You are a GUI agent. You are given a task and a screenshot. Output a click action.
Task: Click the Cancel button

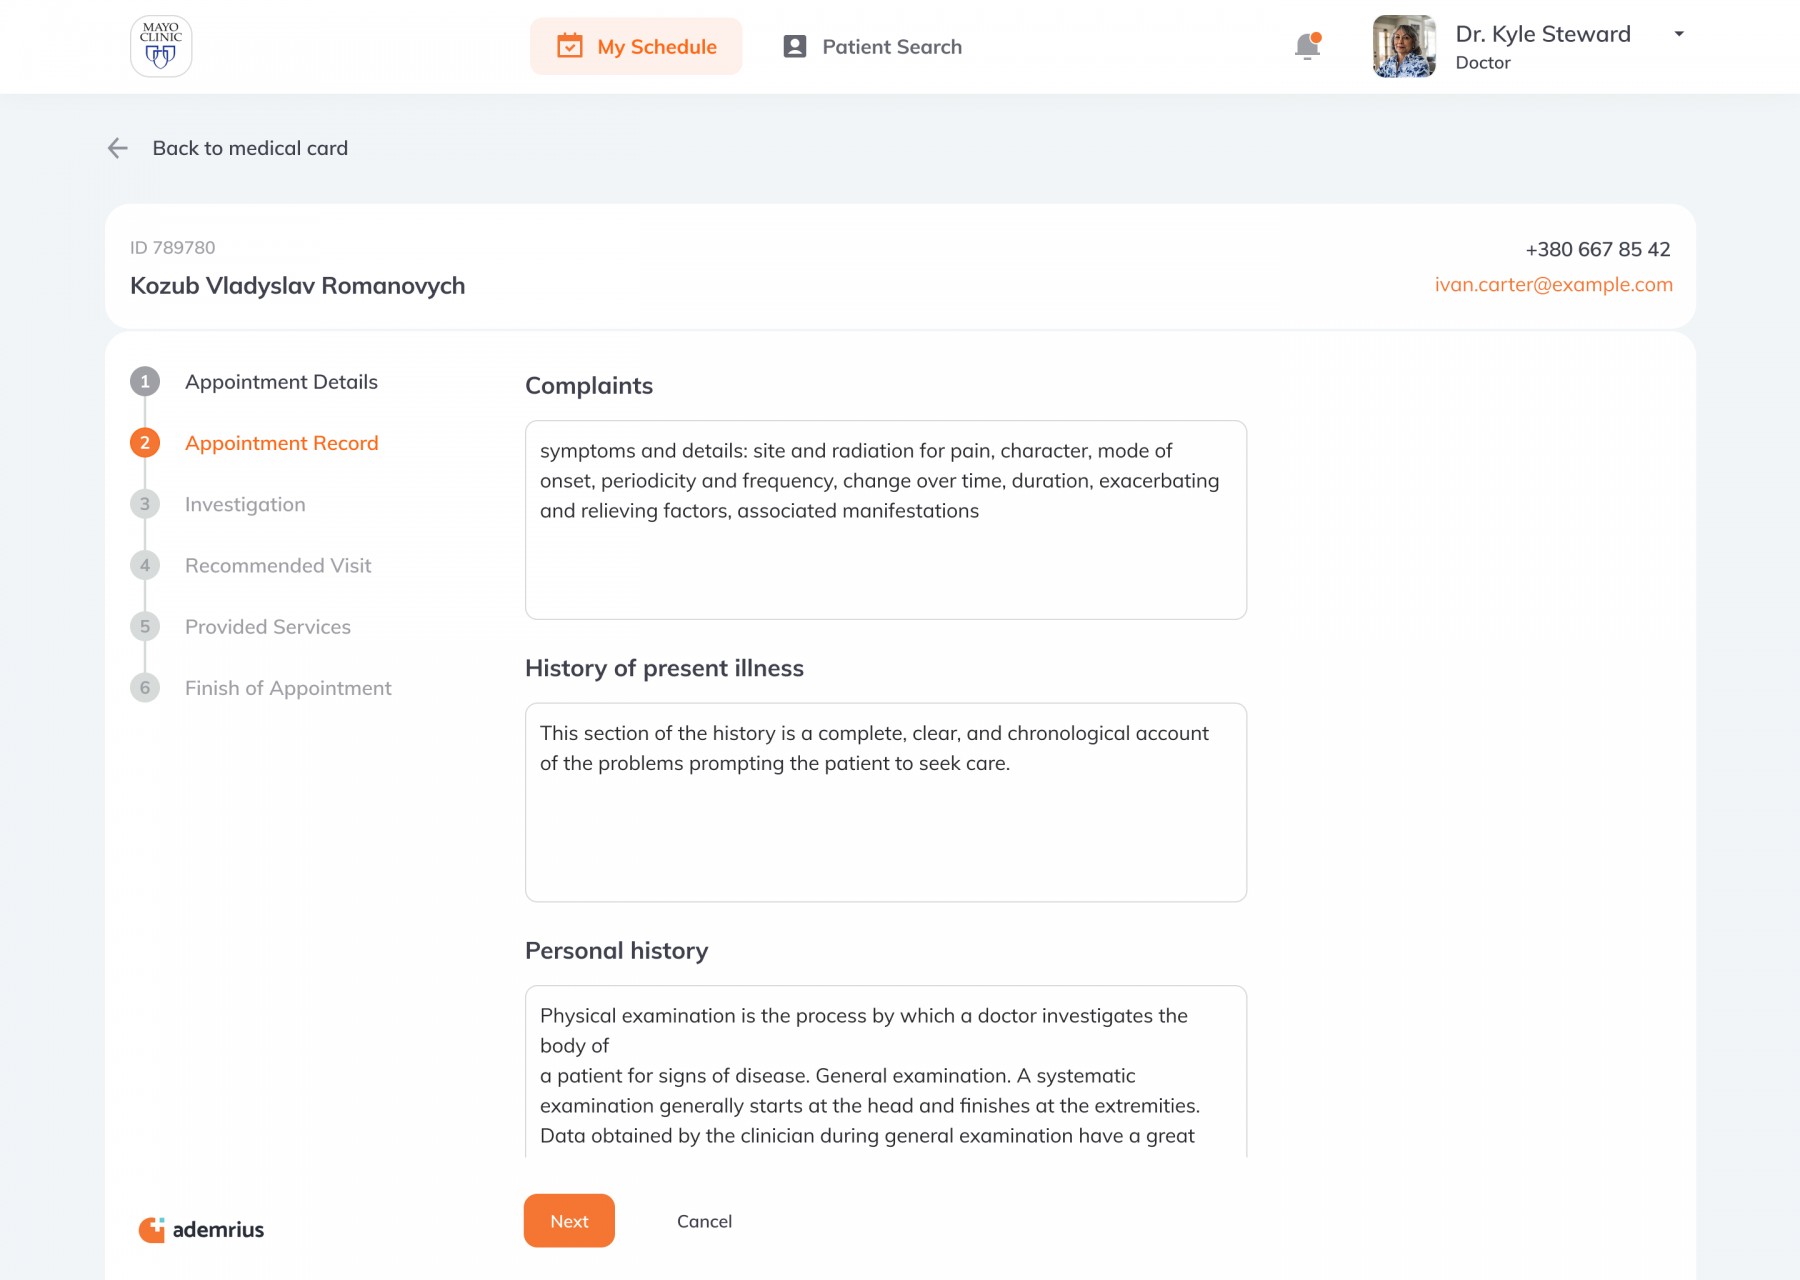click(704, 1221)
